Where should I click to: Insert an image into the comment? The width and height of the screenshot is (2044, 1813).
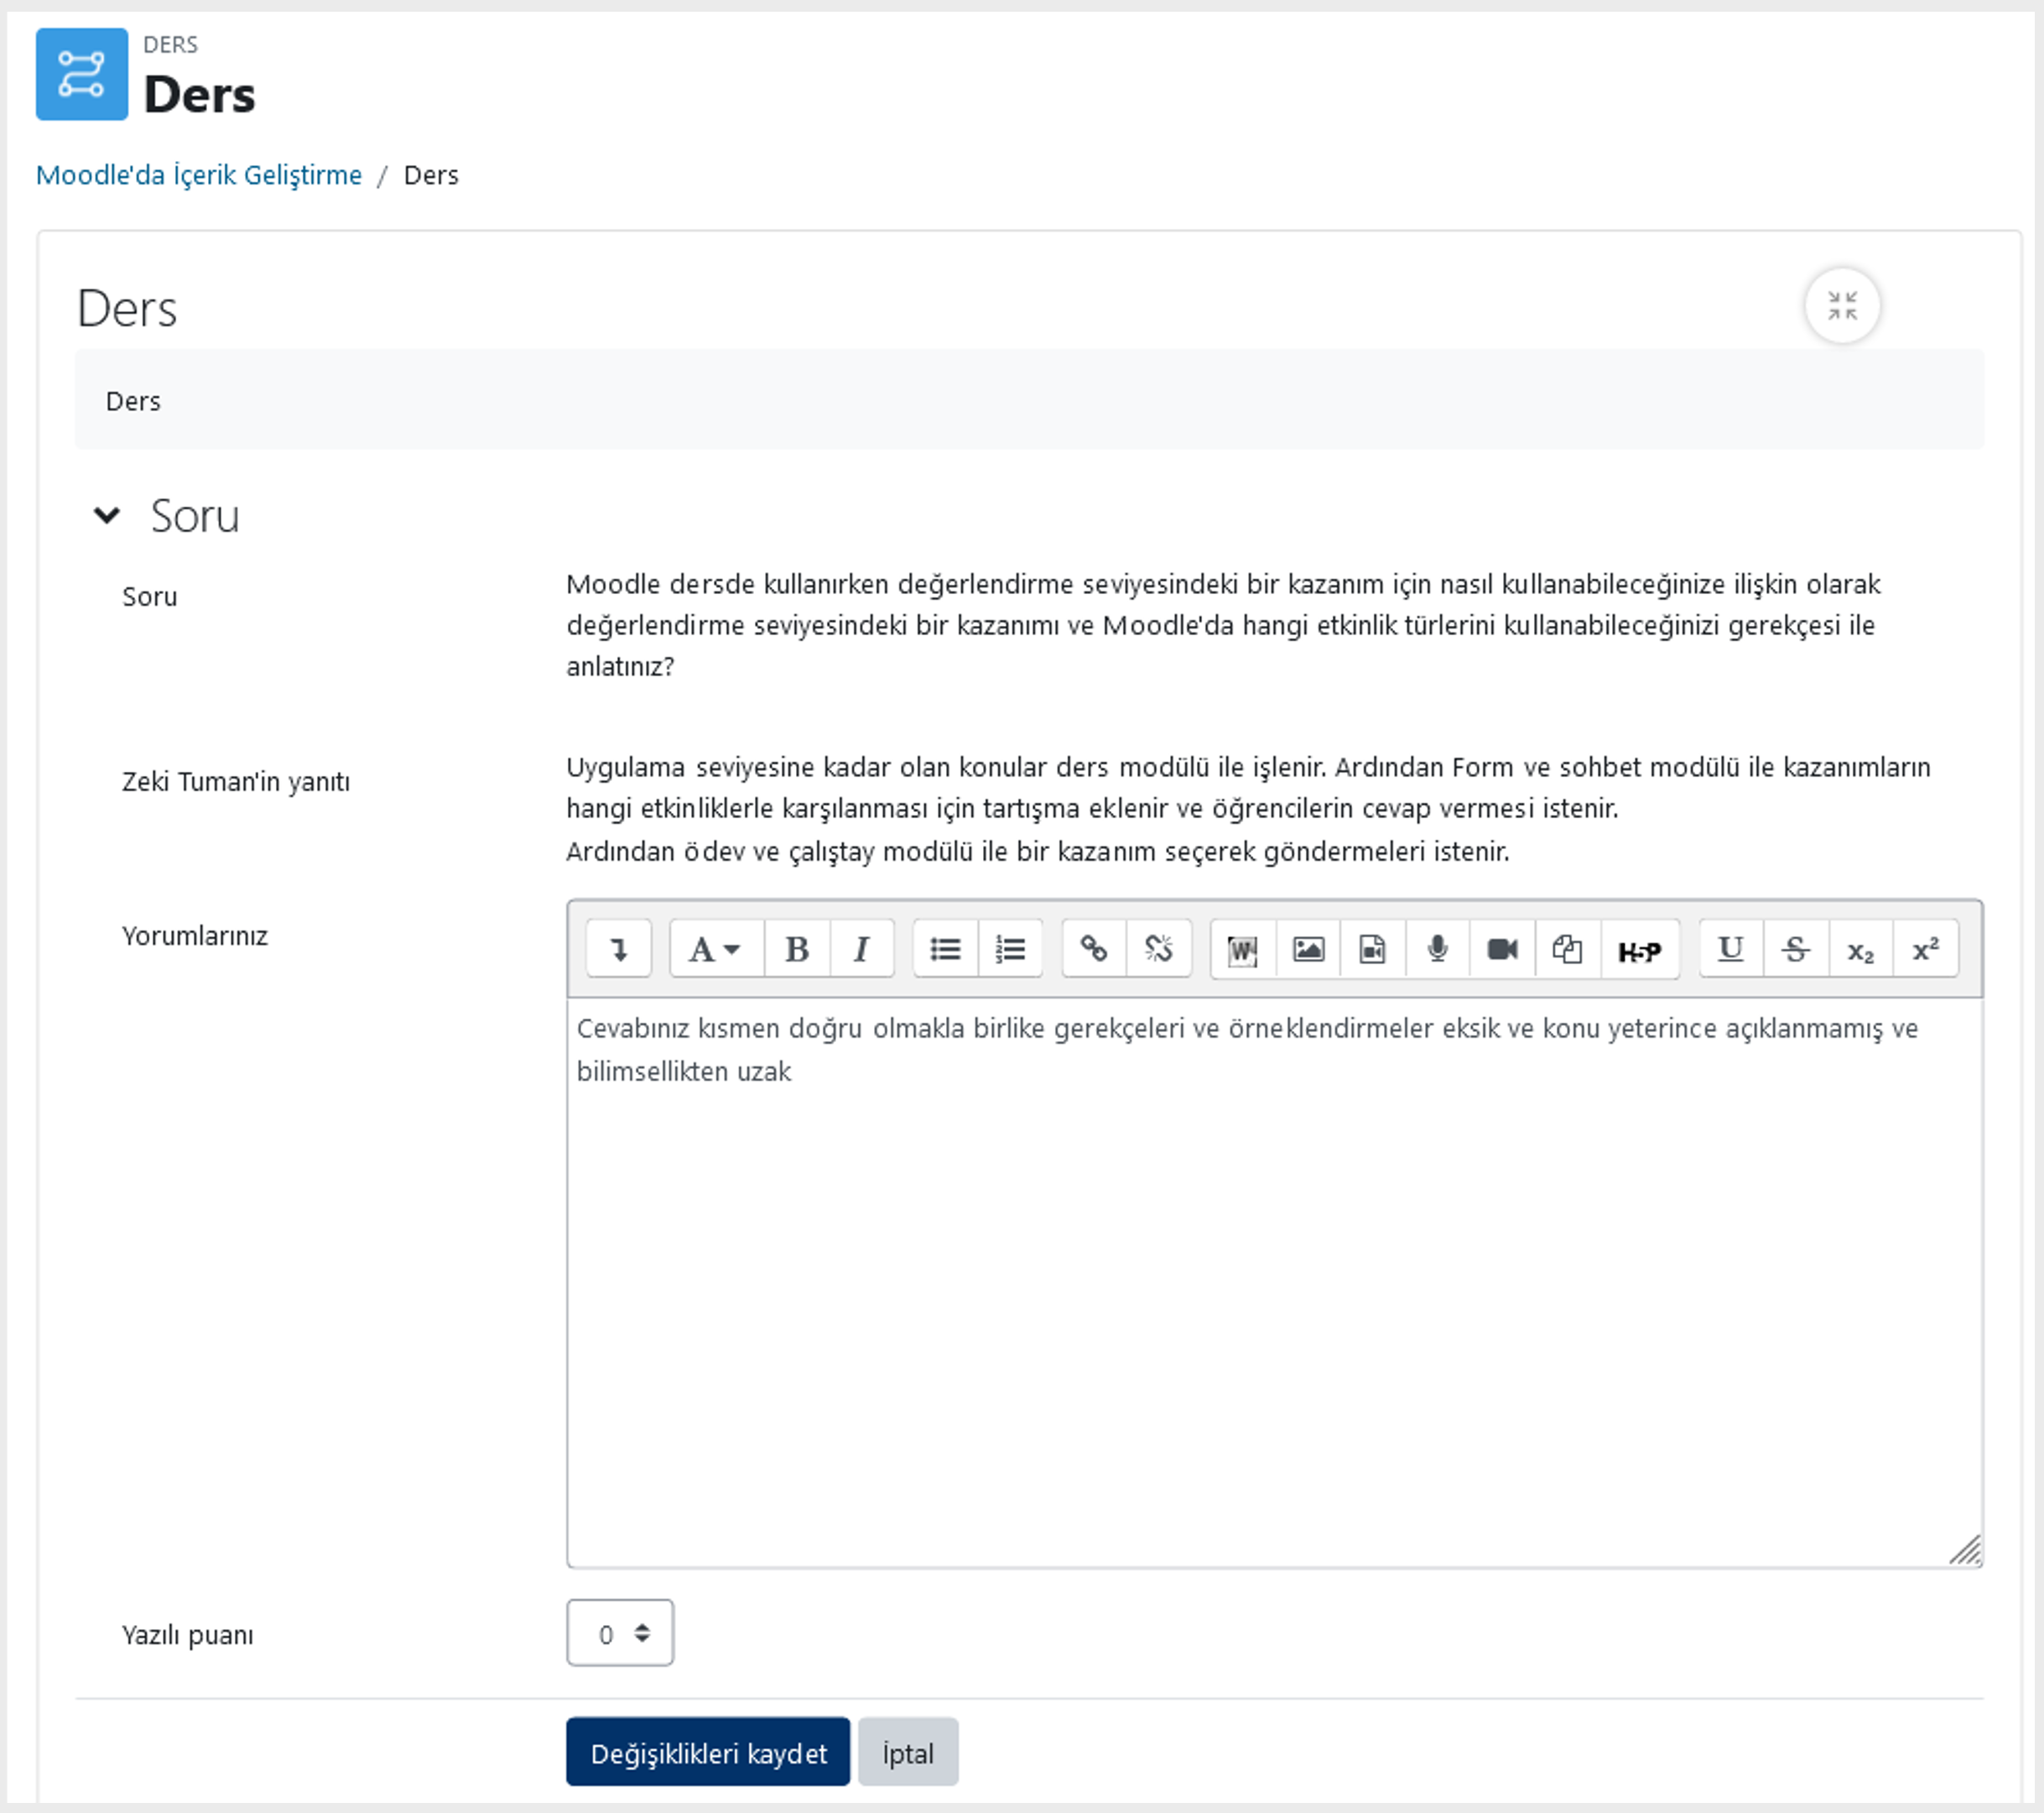coord(1308,948)
